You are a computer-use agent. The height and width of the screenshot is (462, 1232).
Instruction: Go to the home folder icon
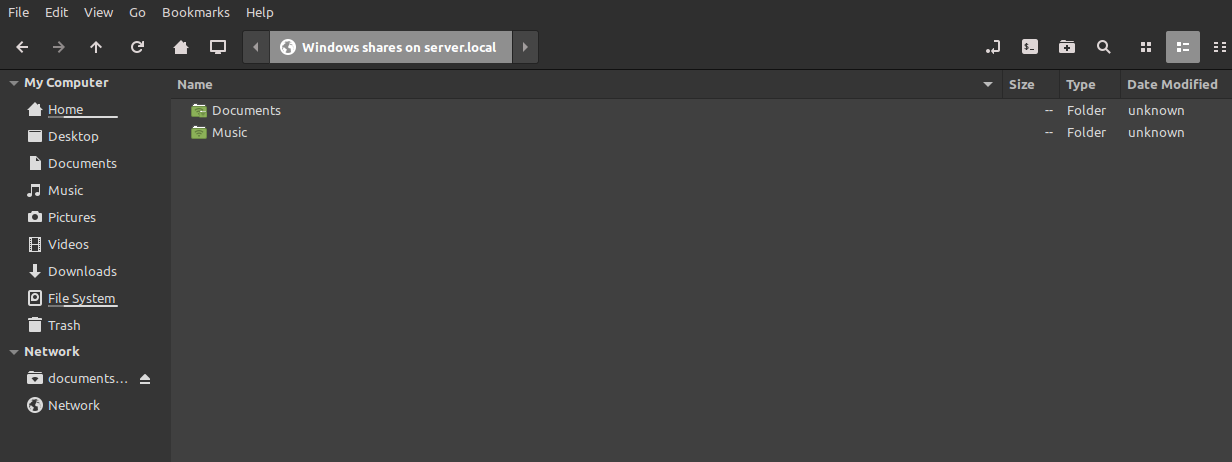pyautogui.click(x=181, y=47)
